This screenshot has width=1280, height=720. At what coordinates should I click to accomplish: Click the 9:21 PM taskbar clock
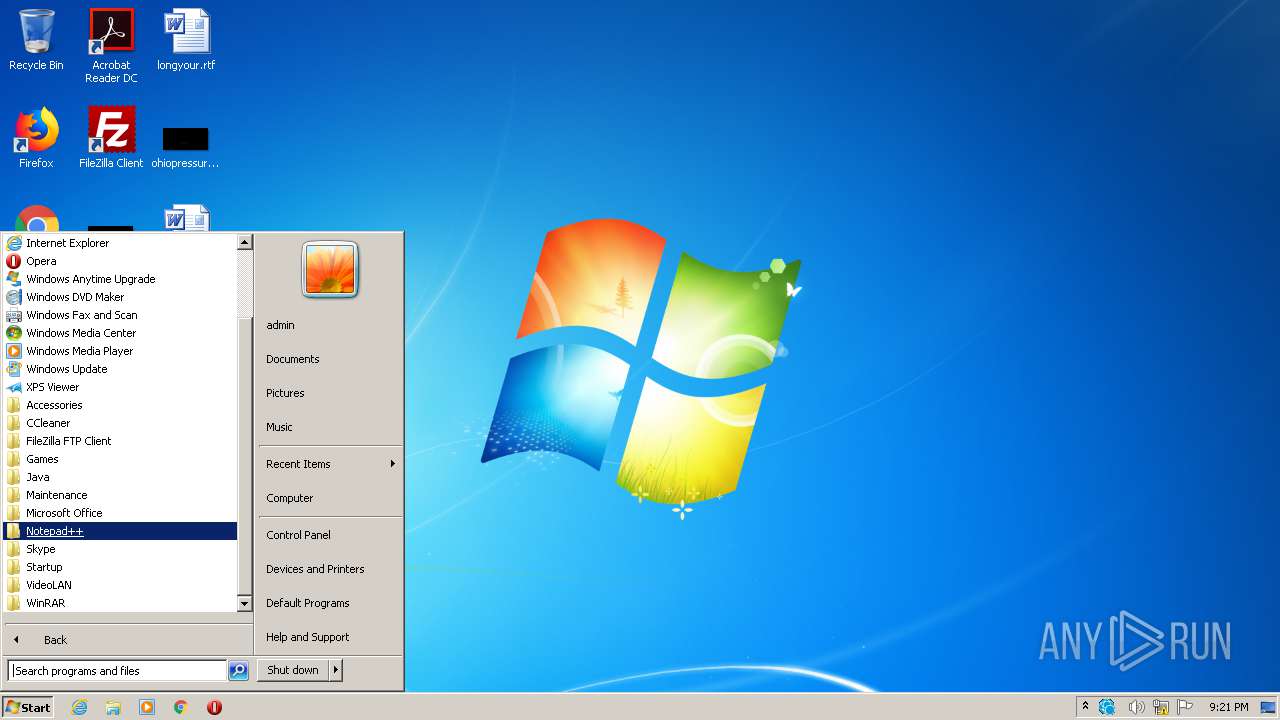pos(1228,707)
